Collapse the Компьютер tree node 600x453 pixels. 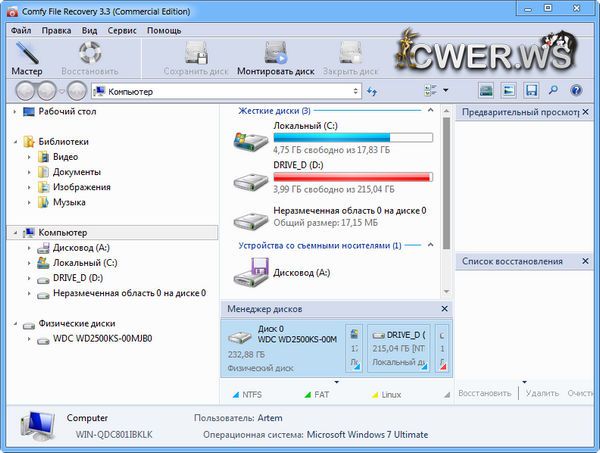(15, 233)
